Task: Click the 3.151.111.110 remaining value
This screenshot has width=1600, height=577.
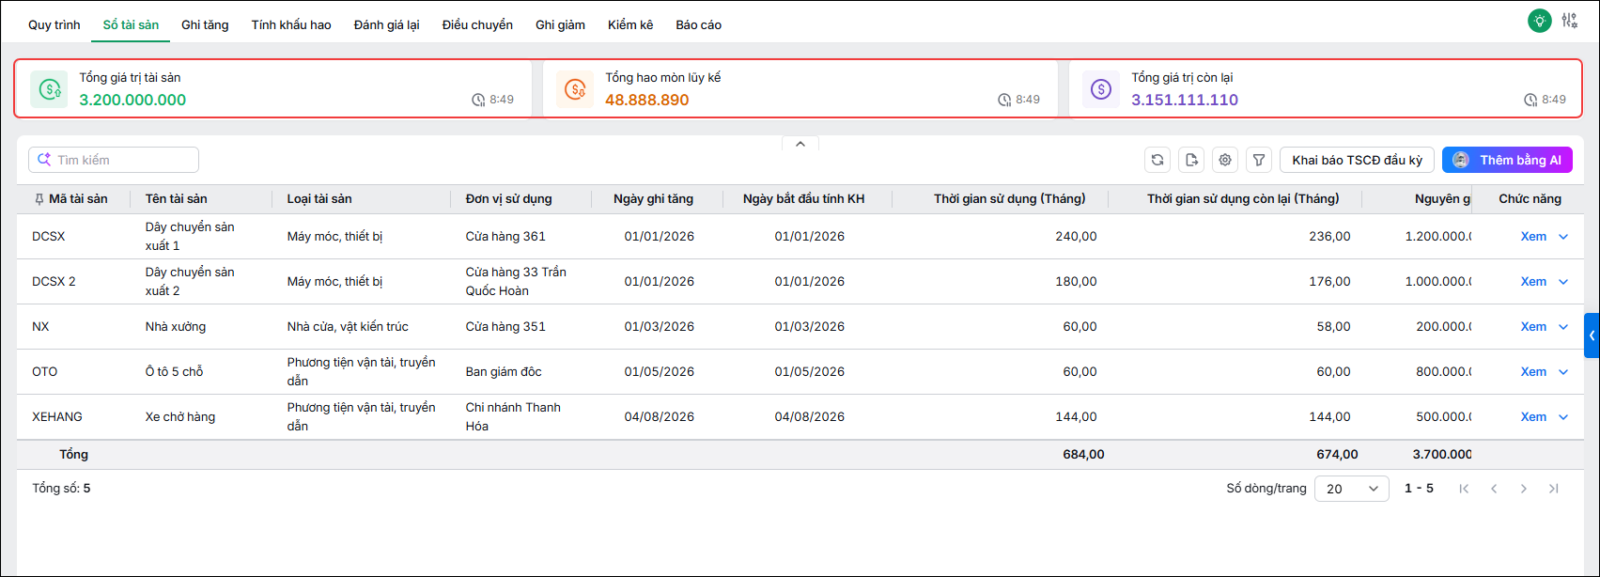Action: point(1184,100)
